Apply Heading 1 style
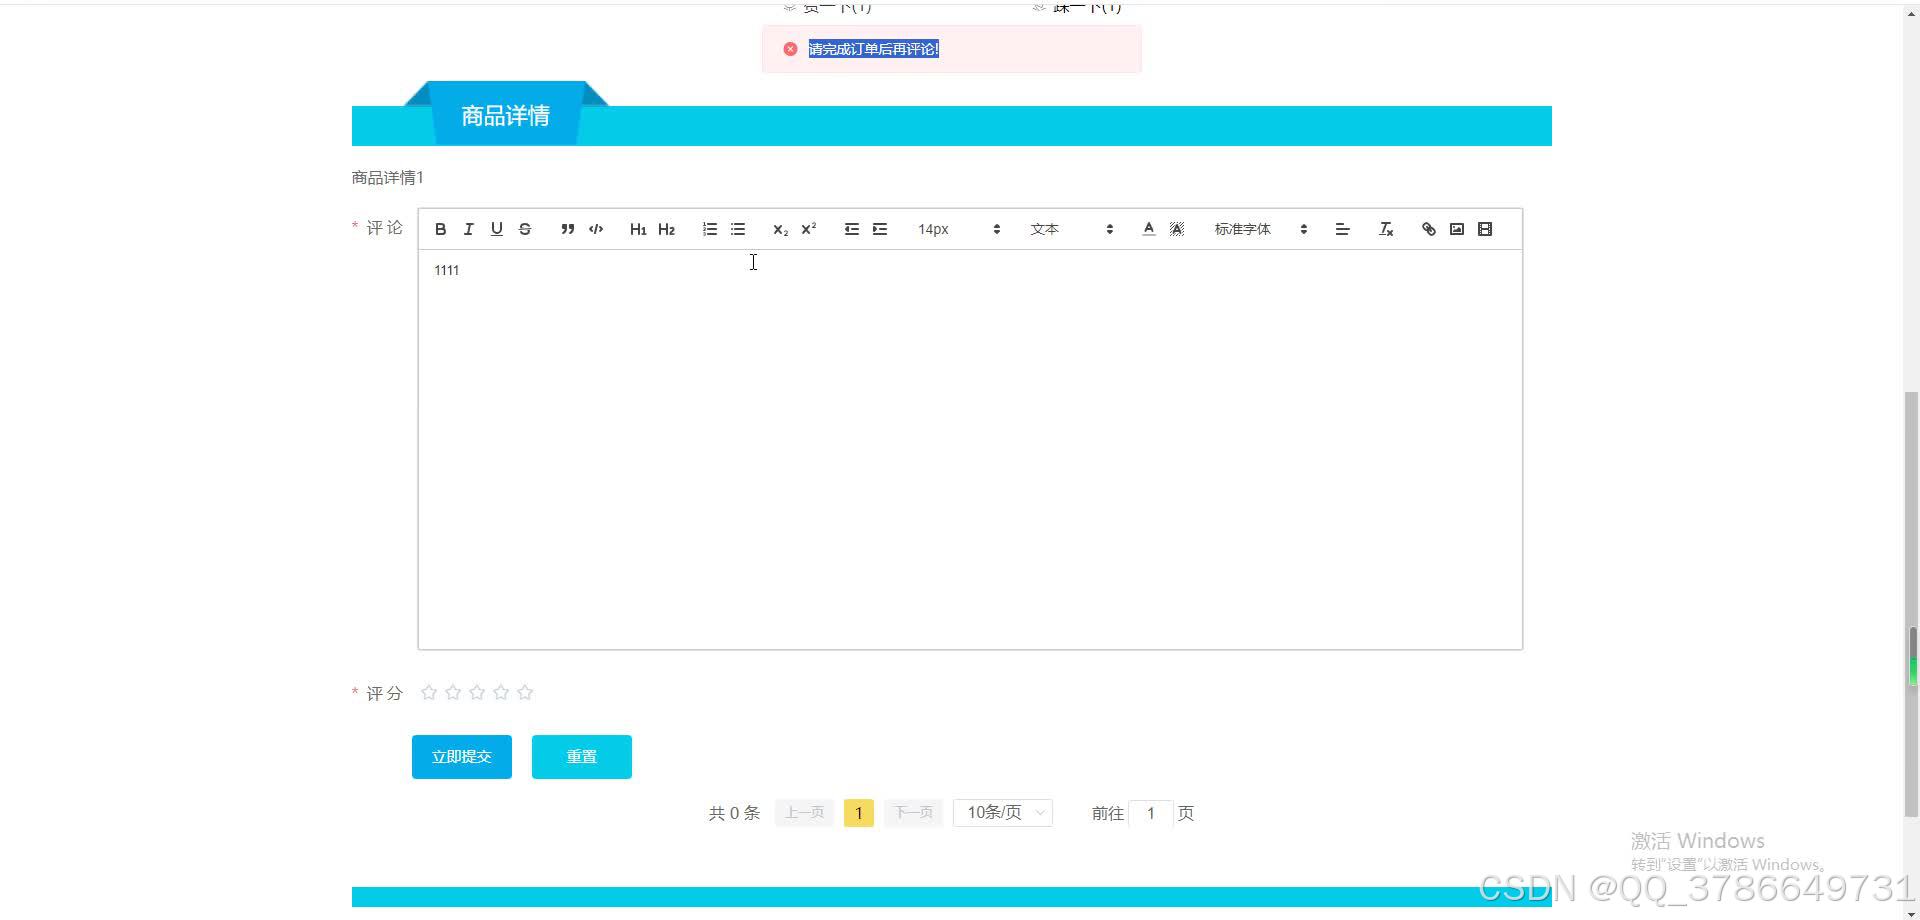This screenshot has height=920, width=1920. click(638, 229)
